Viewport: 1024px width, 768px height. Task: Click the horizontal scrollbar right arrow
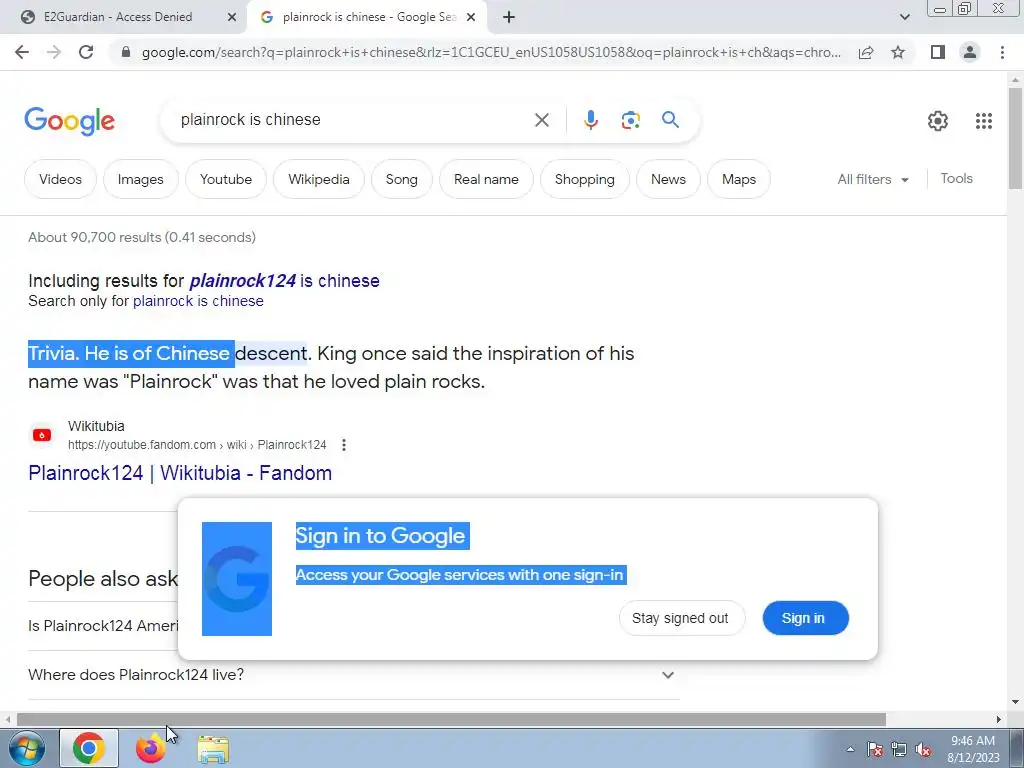point(999,720)
